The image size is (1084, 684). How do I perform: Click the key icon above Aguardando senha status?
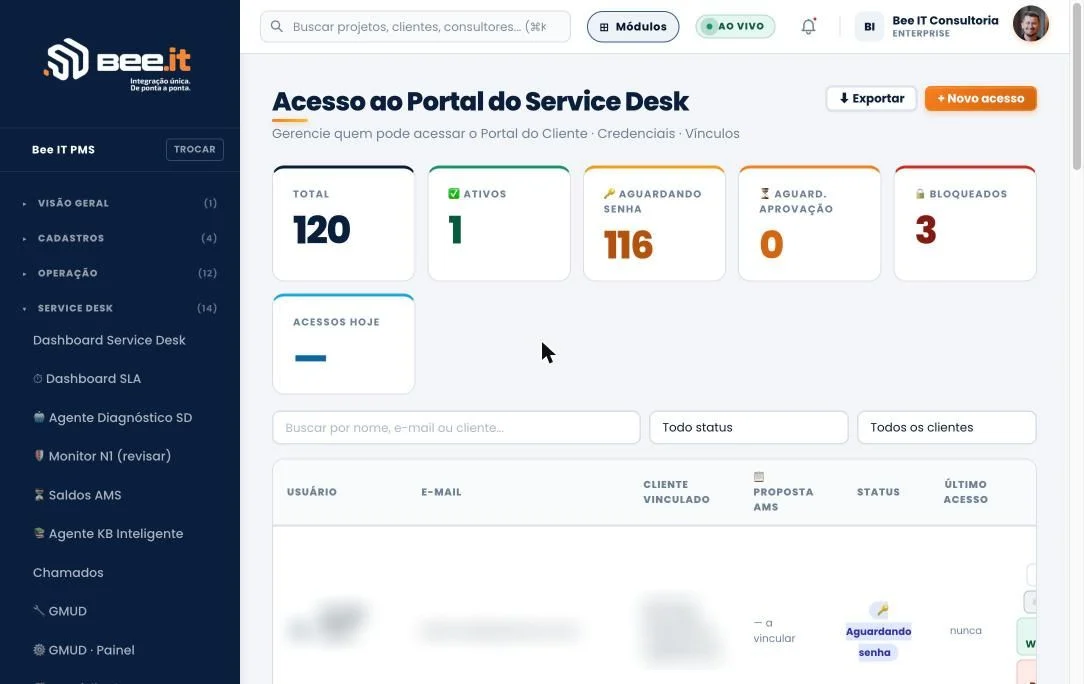coord(881,609)
